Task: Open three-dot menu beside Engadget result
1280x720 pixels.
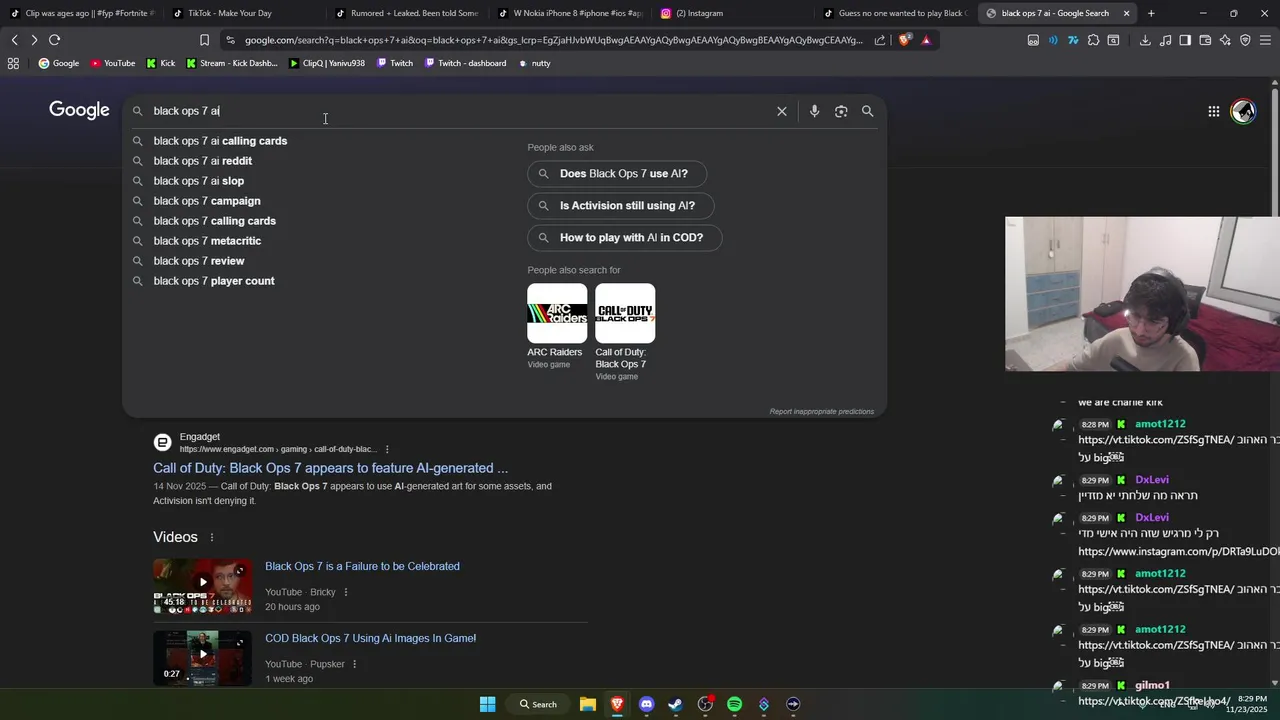Action: [x=387, y=450]
